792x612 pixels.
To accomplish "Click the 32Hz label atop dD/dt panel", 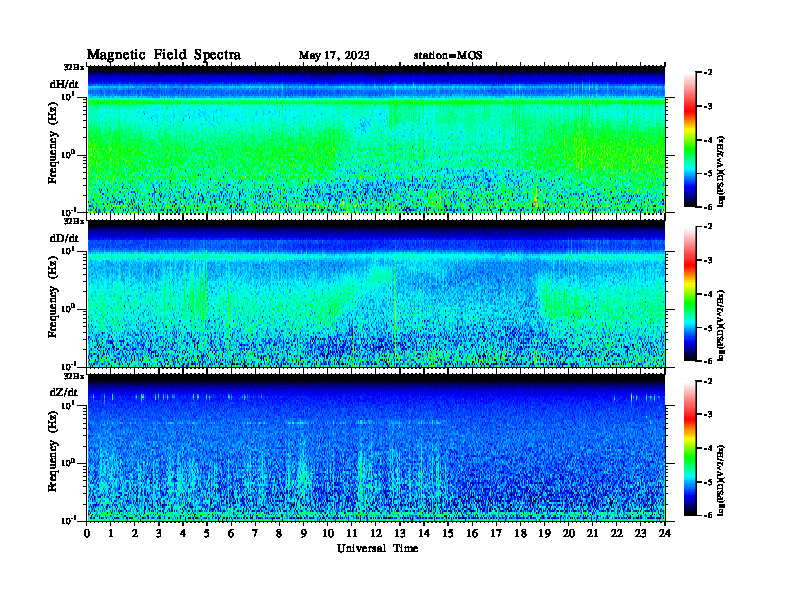I will click(73, 221).
